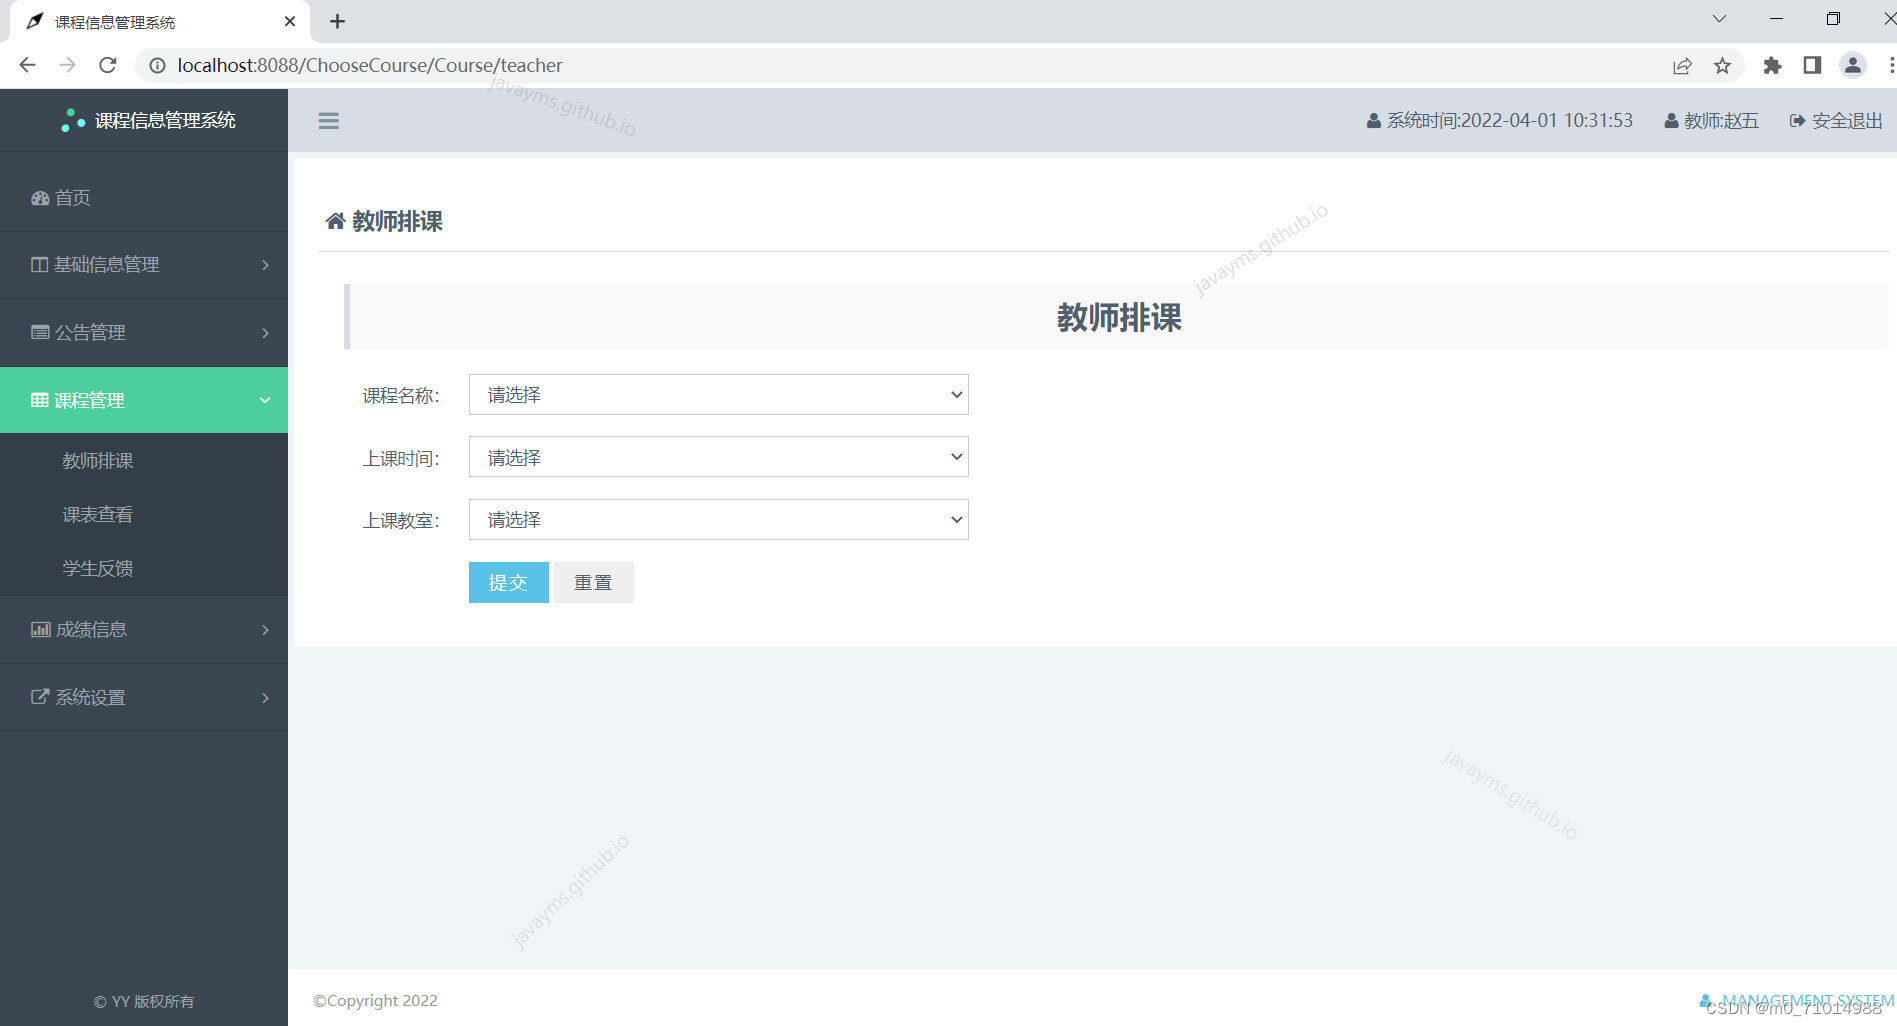1897x1026 pixels.
Task: Click the dashboard icon next to 首页
Action: click(40, 198)
